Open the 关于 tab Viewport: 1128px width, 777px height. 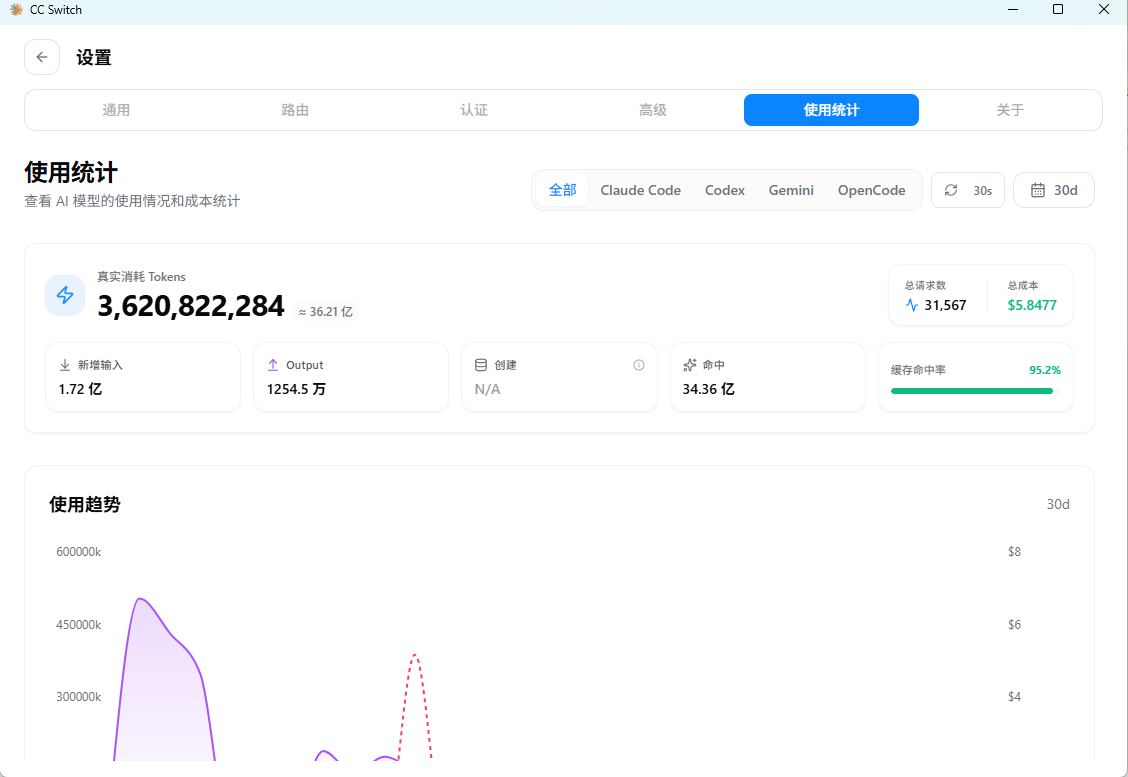pos(1010,110)
